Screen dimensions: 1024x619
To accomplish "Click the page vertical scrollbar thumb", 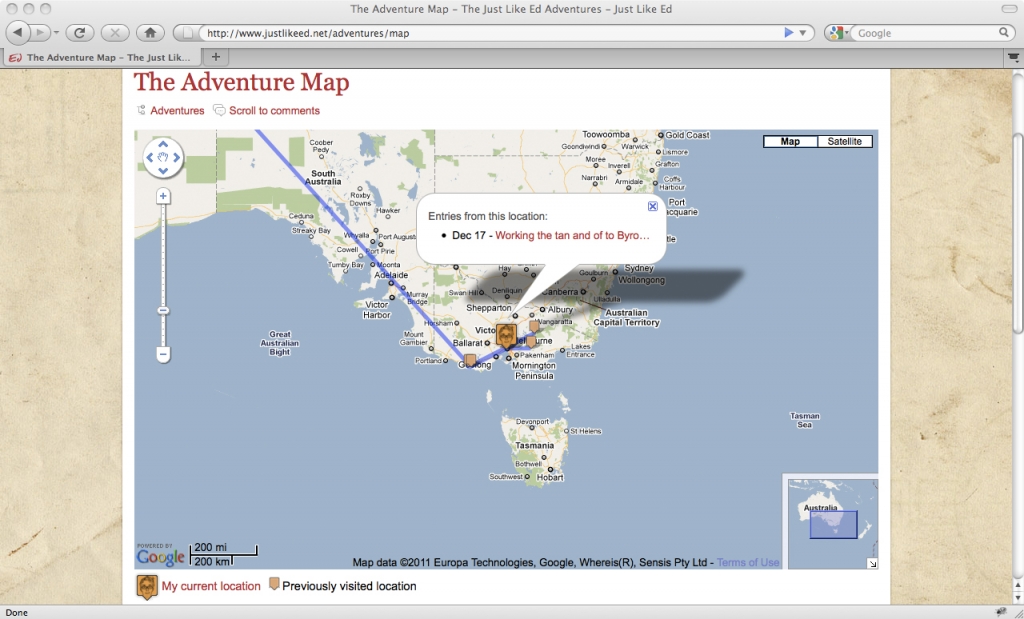I will [1017, 232].
